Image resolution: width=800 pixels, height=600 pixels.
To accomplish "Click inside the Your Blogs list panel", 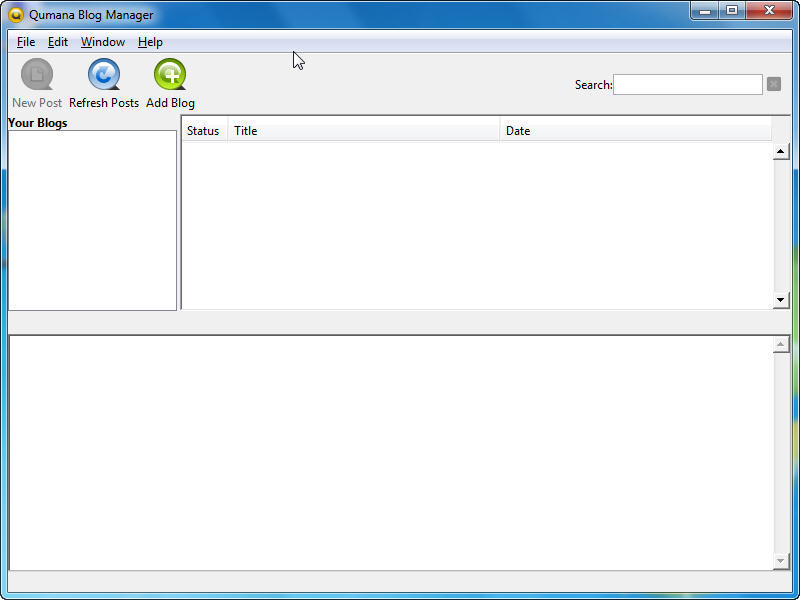I will click(x=92, y=220).
